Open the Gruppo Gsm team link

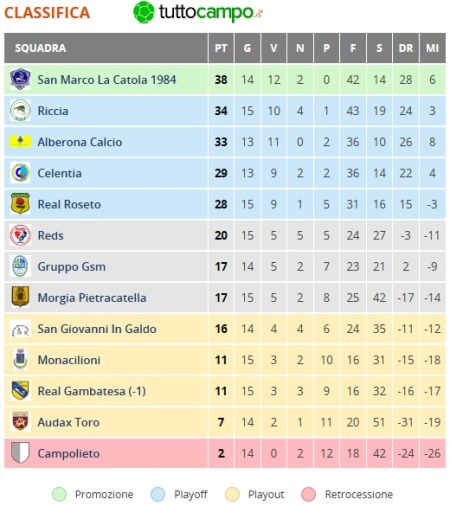pos(71,266)
